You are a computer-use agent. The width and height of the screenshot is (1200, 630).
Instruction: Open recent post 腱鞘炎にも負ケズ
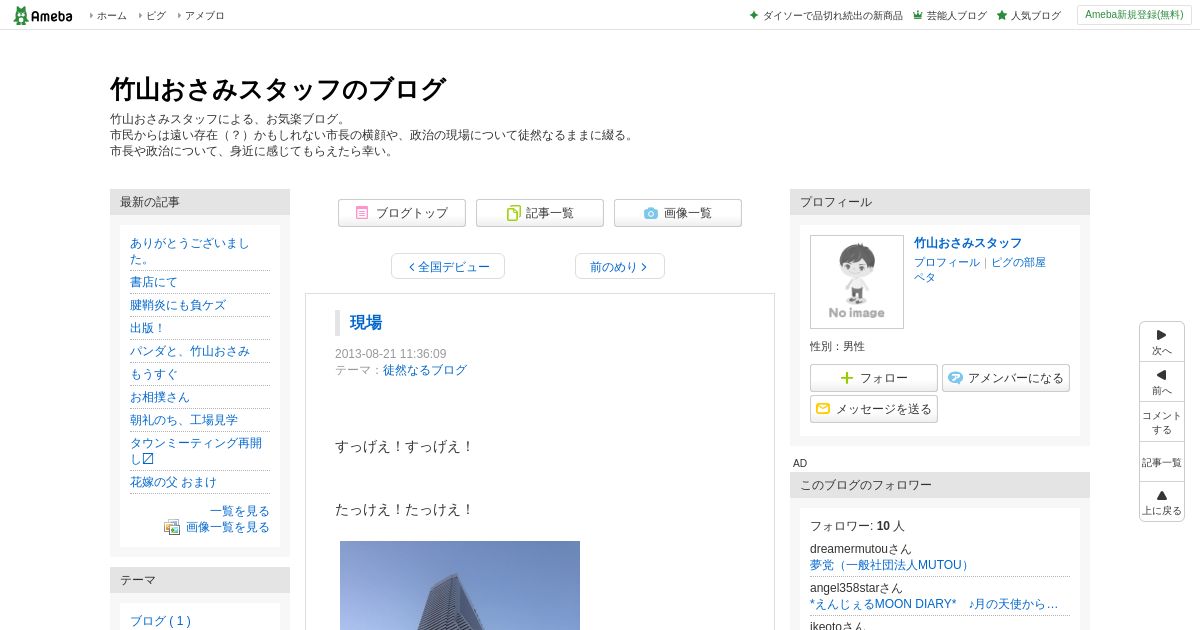(x=178, y=305)
